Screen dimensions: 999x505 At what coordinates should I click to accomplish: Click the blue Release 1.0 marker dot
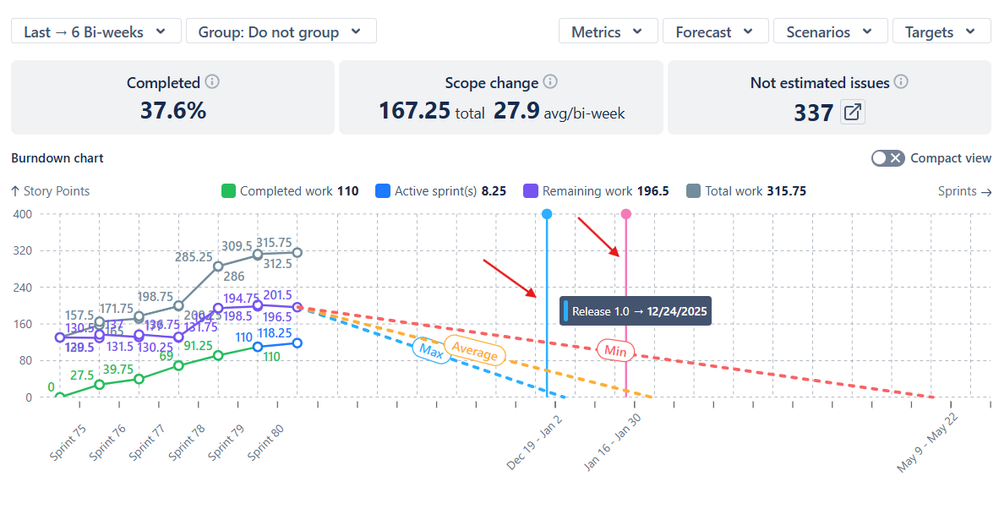(x=546, y=214)
